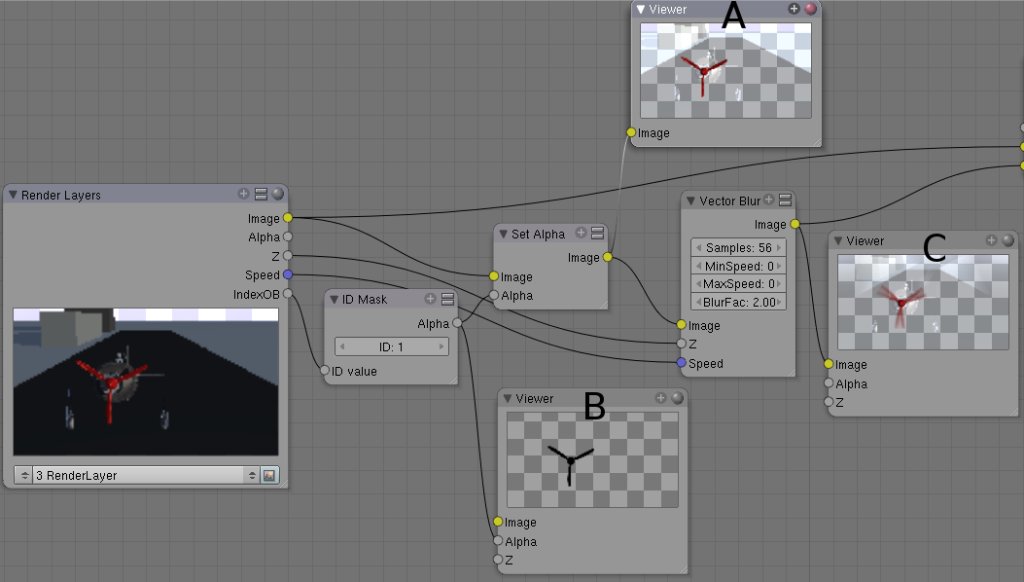Viewport: 1024px width, 582px height.
Task: Click the ID: 1 value field
Action: (x=391, y=347)
